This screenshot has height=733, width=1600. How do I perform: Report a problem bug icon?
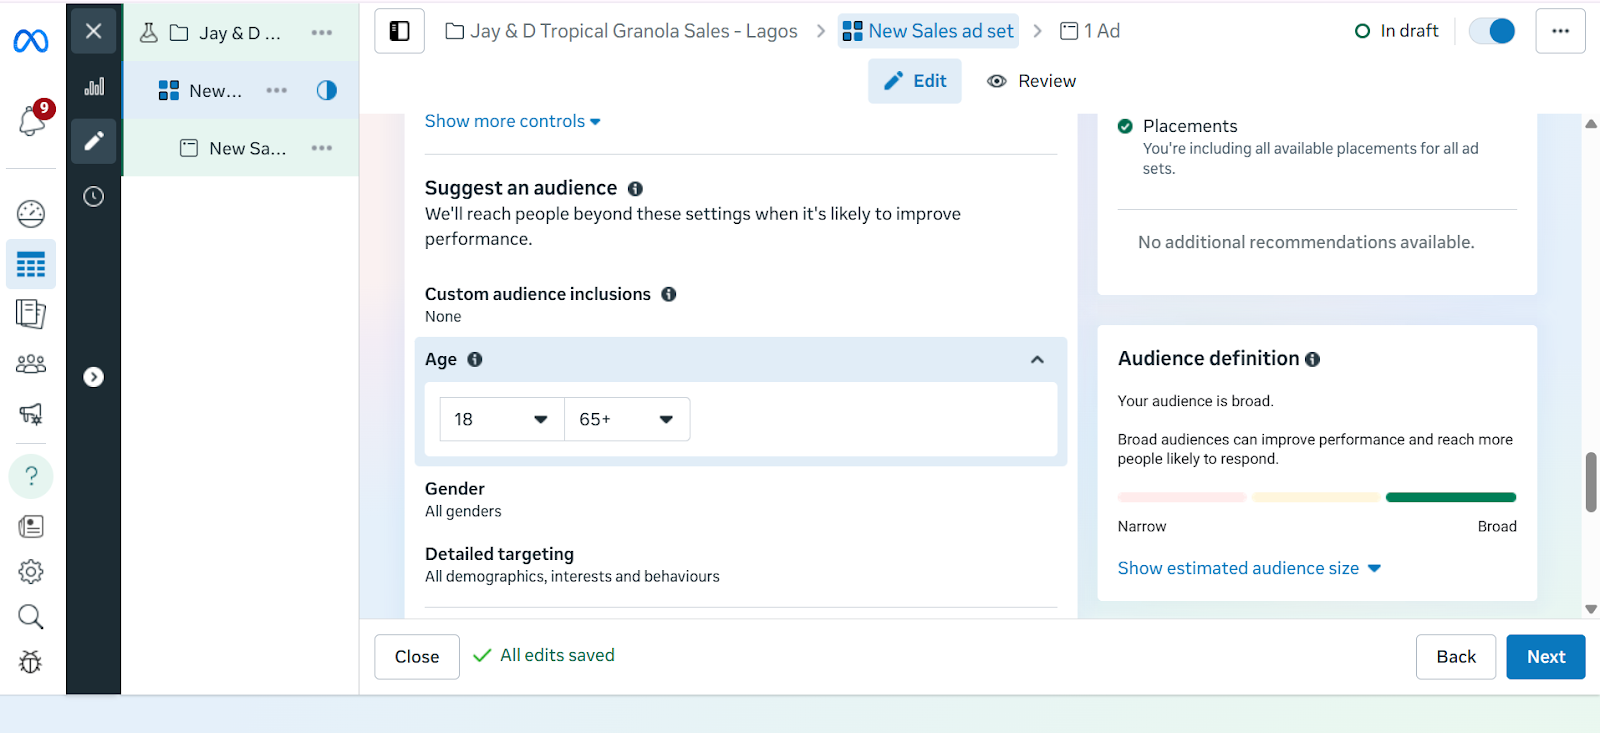click(x=31, y=661)
